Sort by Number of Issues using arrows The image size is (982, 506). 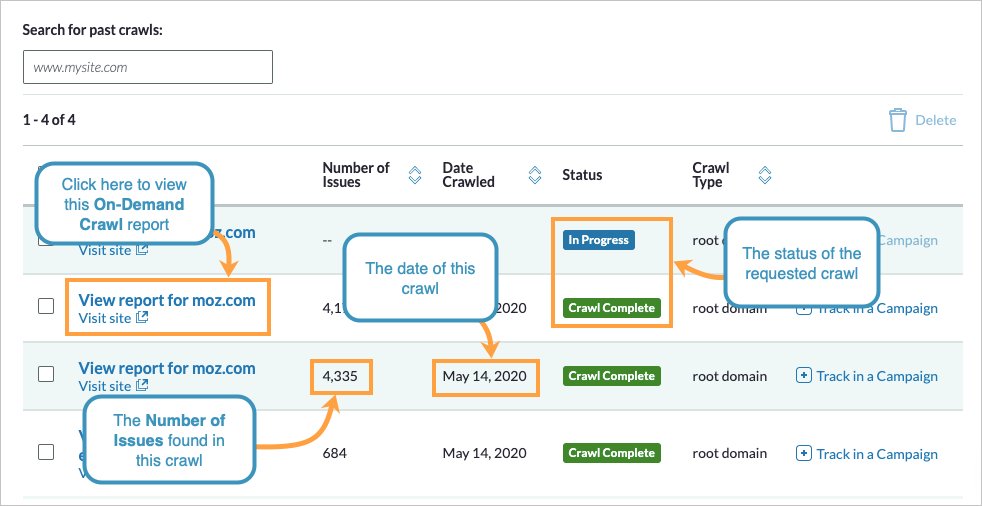[415, 175]
